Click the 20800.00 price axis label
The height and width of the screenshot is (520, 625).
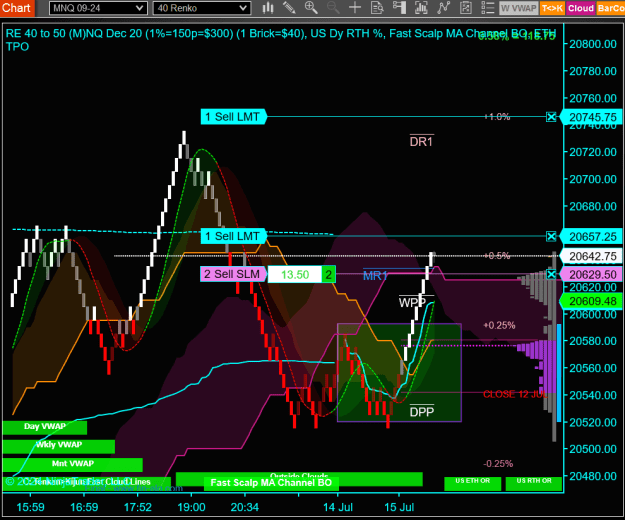593,44
